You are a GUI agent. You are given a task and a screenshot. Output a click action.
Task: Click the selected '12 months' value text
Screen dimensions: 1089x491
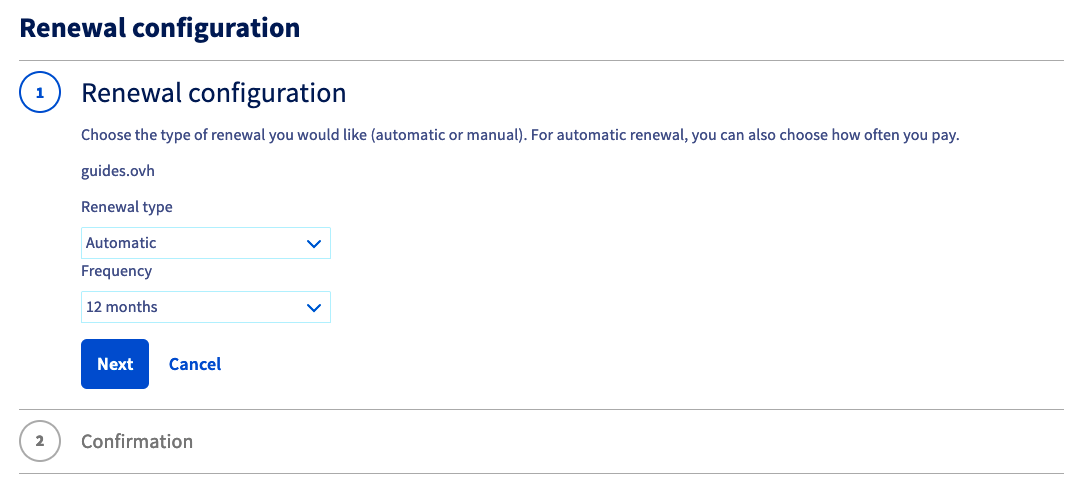coord(122,307)
